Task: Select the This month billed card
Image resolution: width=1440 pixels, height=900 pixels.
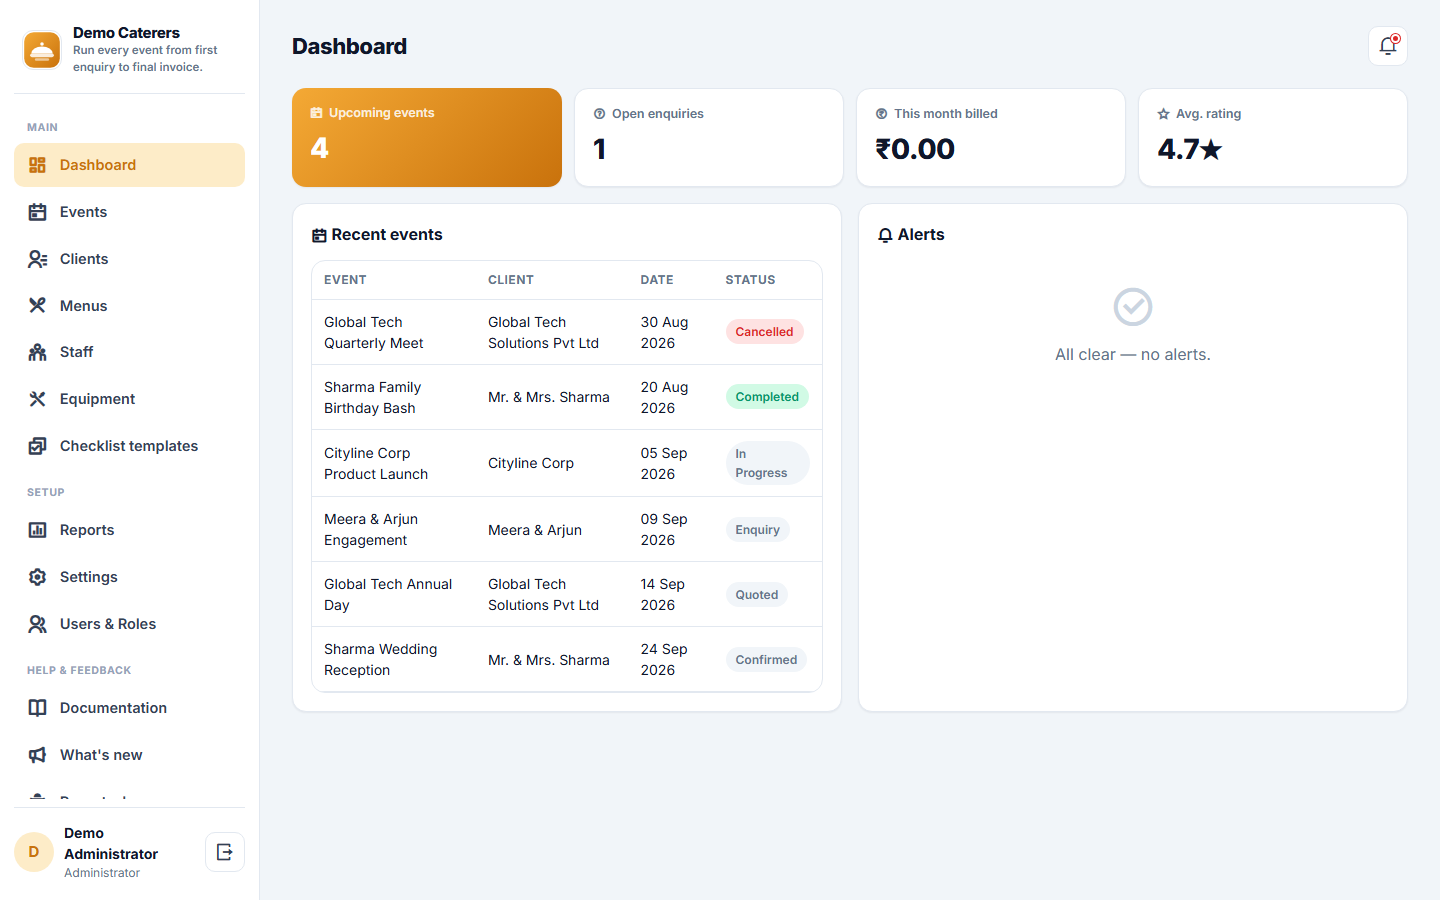Action: [x=991, y=137]
